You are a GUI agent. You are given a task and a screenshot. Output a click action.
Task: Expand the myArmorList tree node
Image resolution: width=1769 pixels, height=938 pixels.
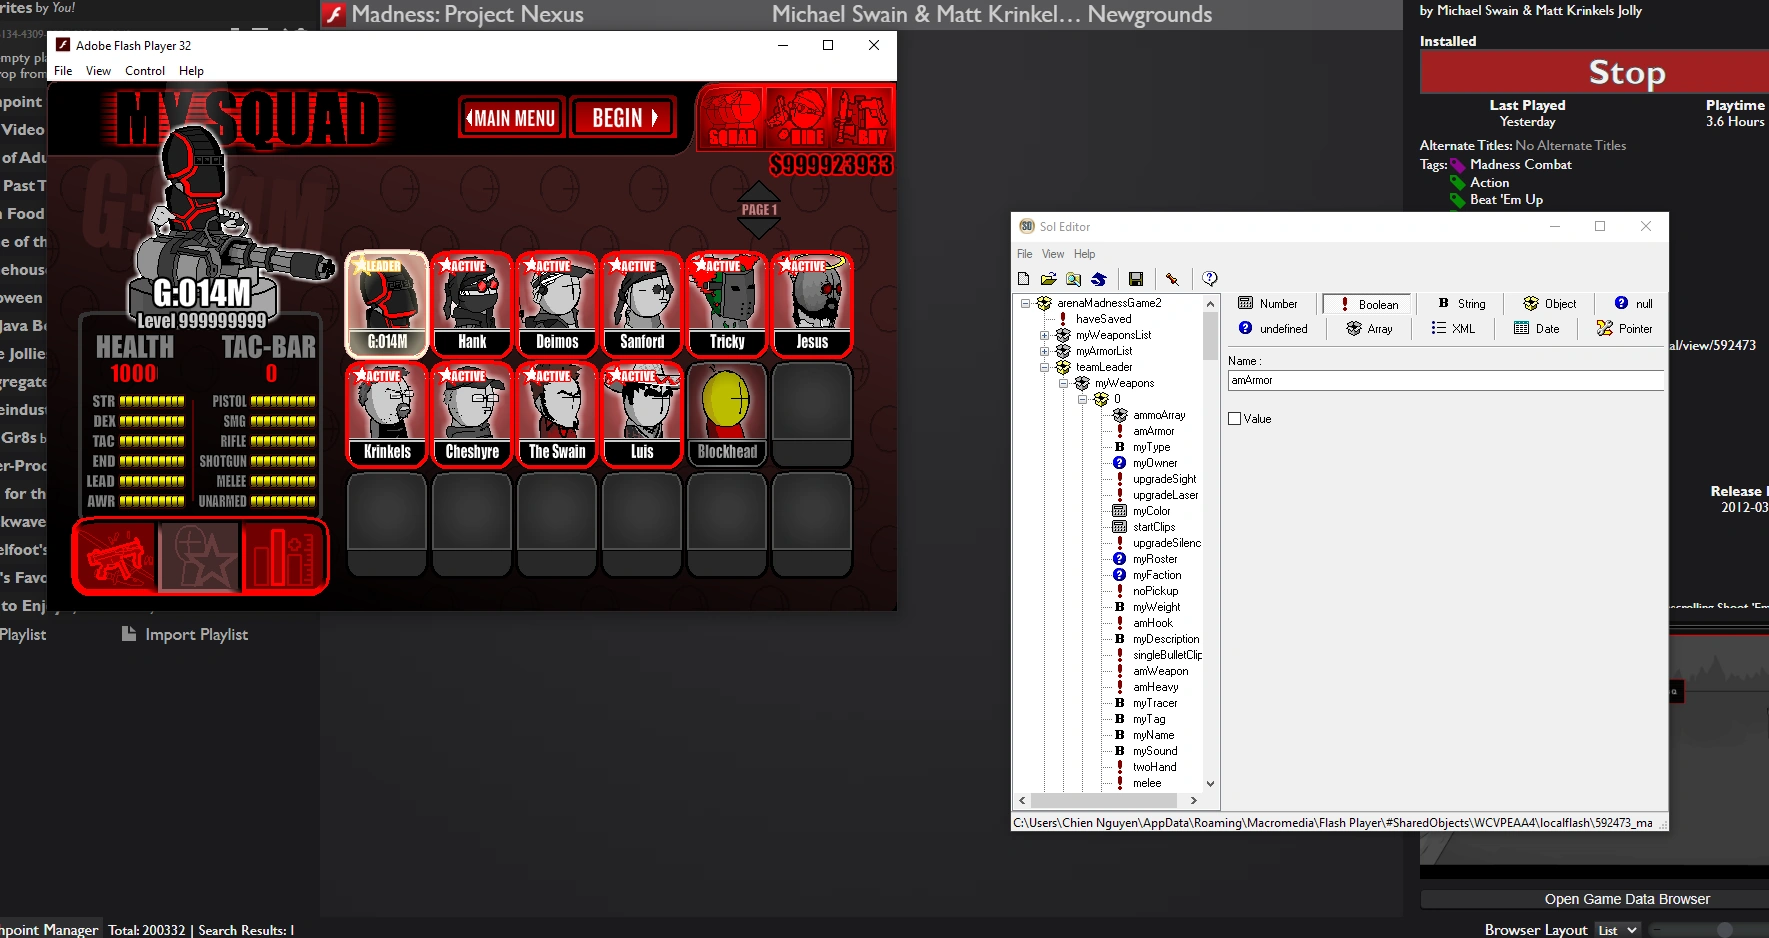pos(1044,351)
